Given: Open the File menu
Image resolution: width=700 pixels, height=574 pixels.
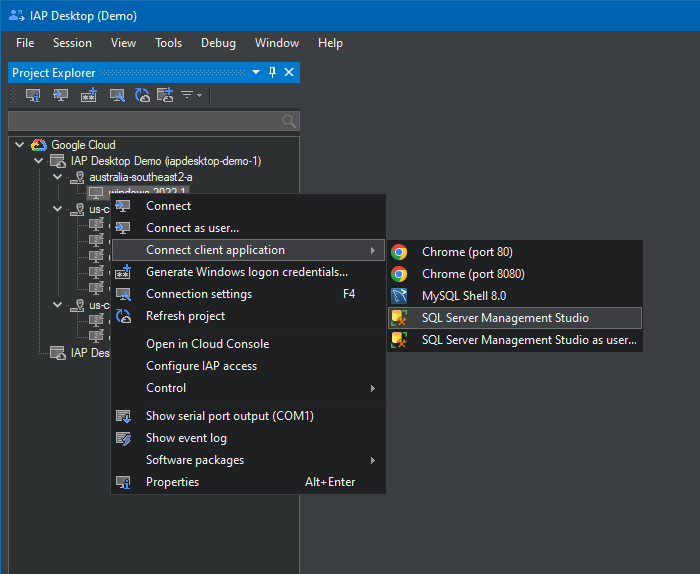Looking at the screenshot, I should [25, 43].
